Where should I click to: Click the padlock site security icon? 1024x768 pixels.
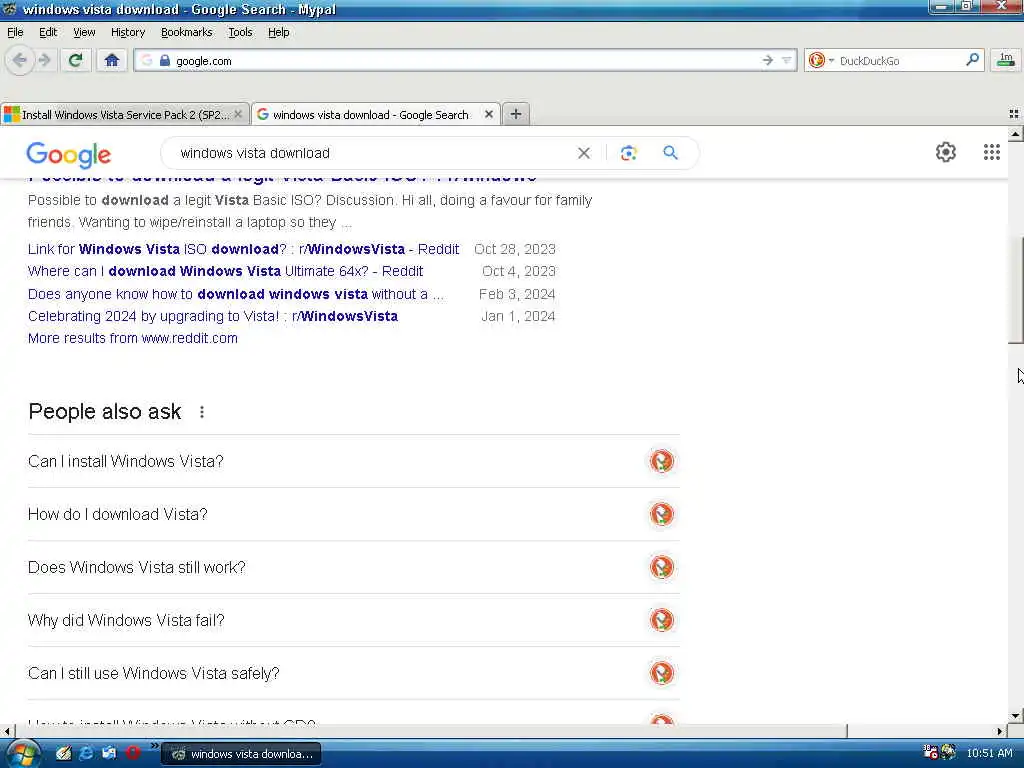click(x=165, y=61)
